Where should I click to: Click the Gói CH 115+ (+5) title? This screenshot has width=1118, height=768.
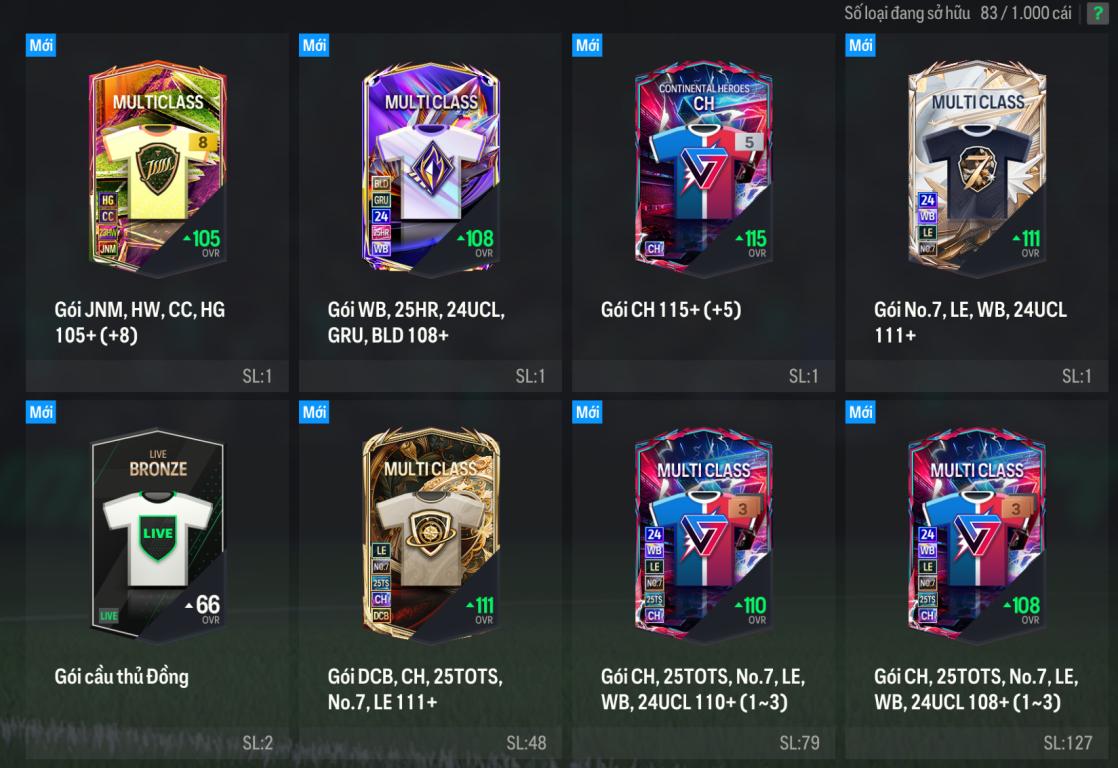click(671, 309)
